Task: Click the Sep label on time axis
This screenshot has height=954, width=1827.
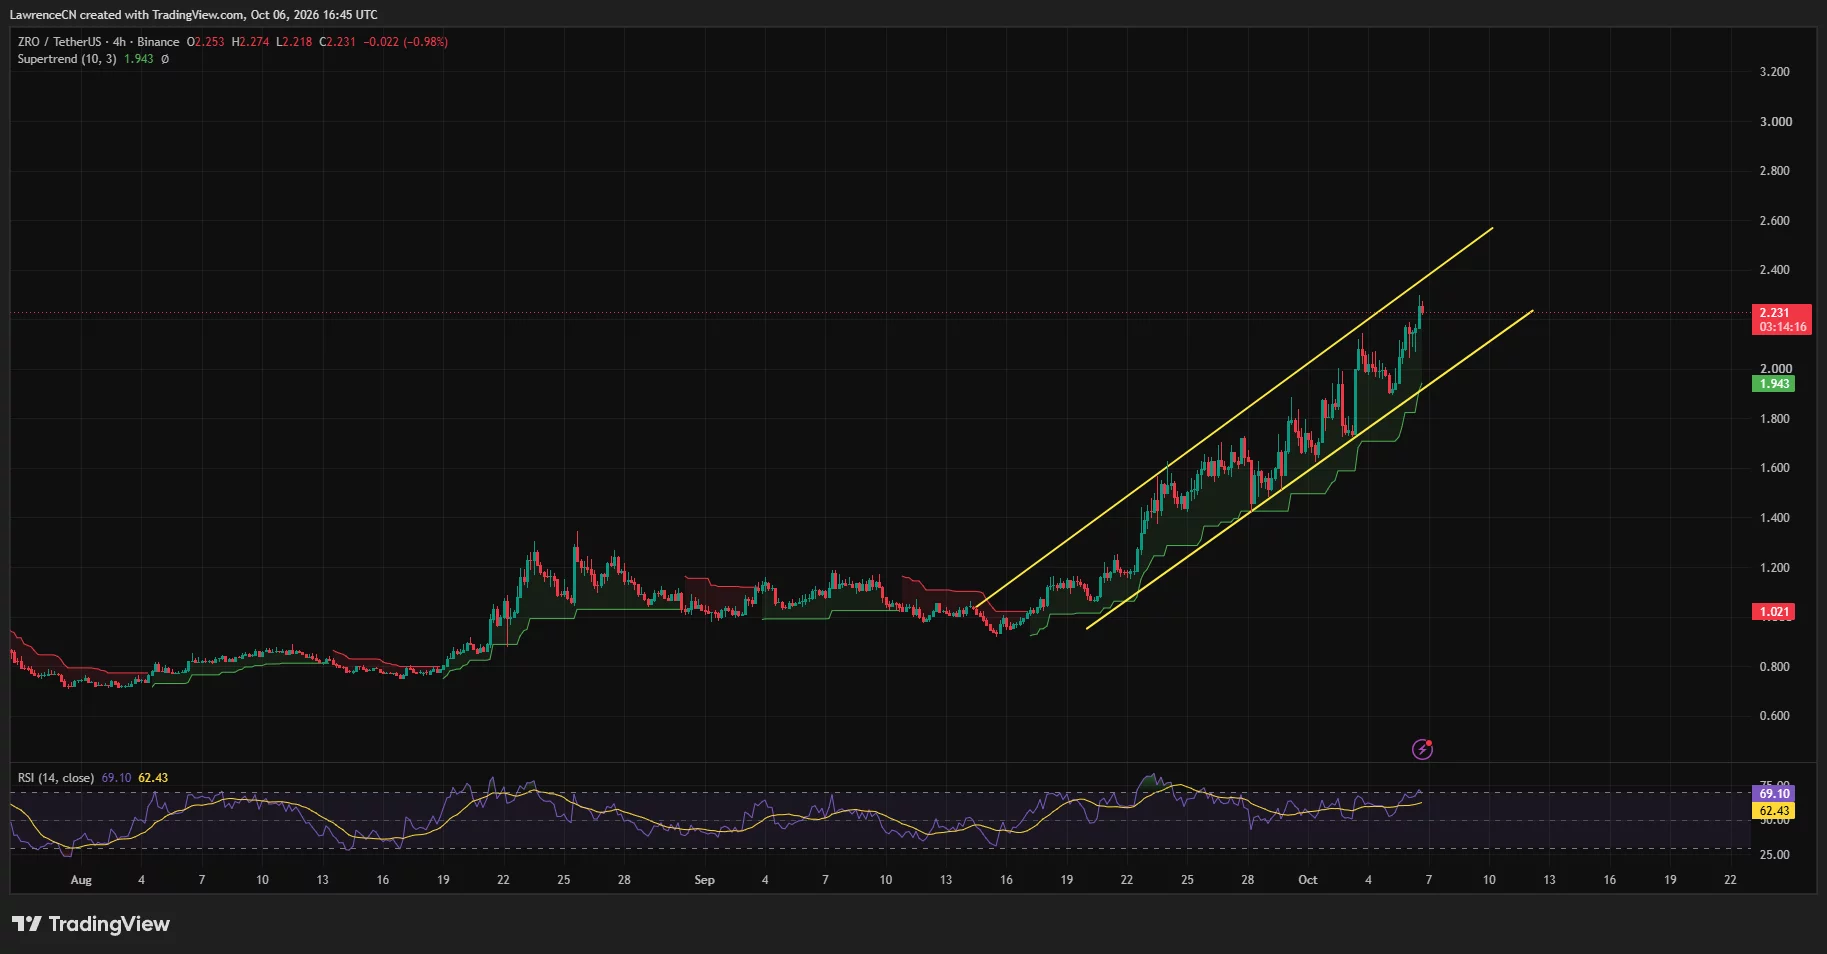Action: (704, 880)
